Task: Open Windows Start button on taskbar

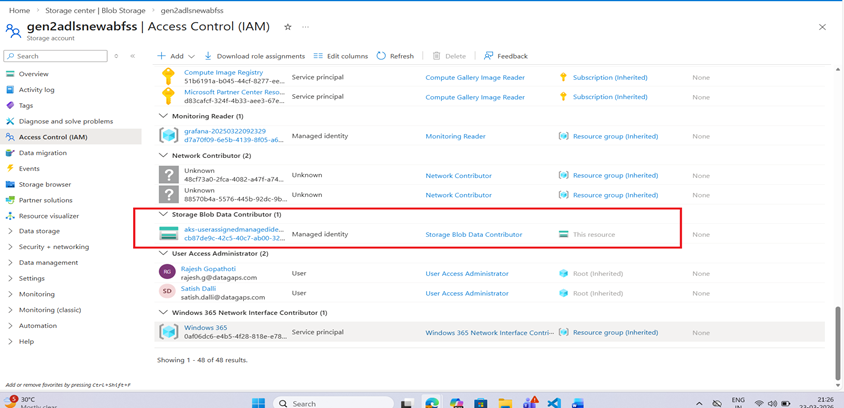Action: pos(258,403)
